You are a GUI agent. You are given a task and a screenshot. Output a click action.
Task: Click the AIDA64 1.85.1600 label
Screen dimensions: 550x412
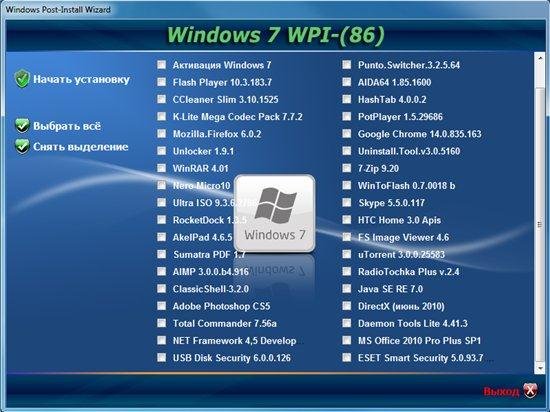click(x=395, y=82)
